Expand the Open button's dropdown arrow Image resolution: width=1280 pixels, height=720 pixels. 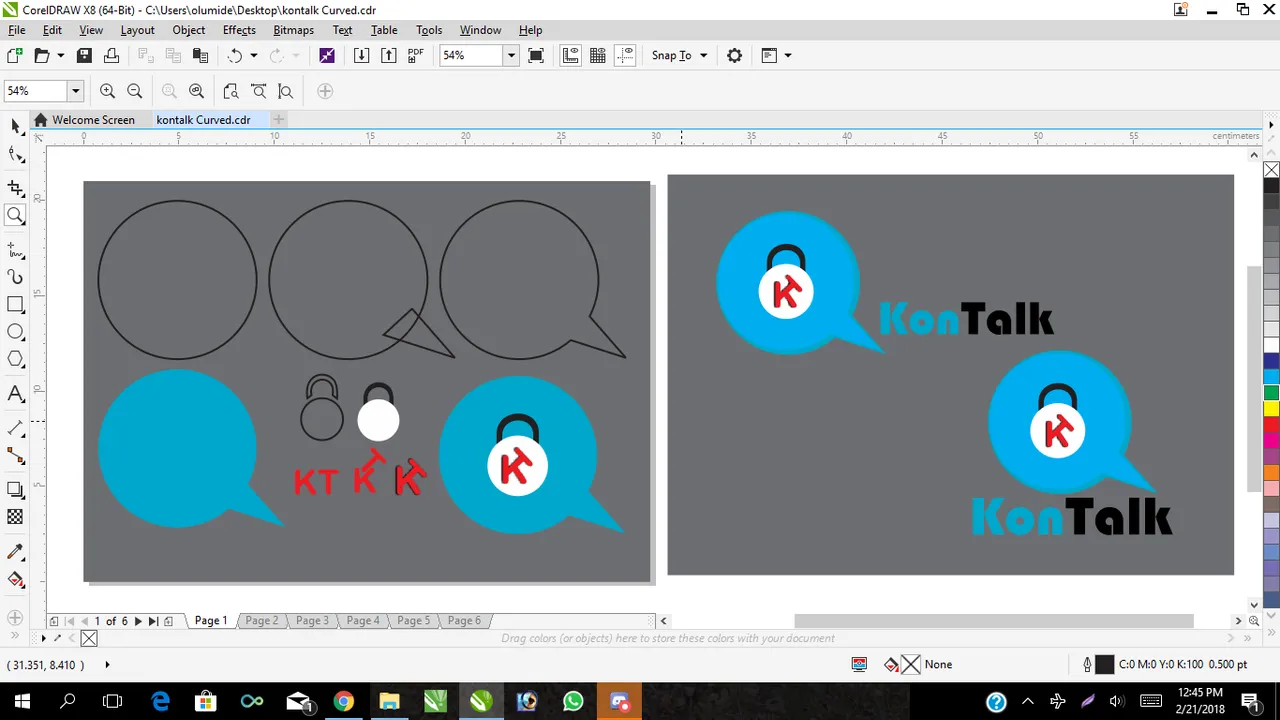(61, 56)
